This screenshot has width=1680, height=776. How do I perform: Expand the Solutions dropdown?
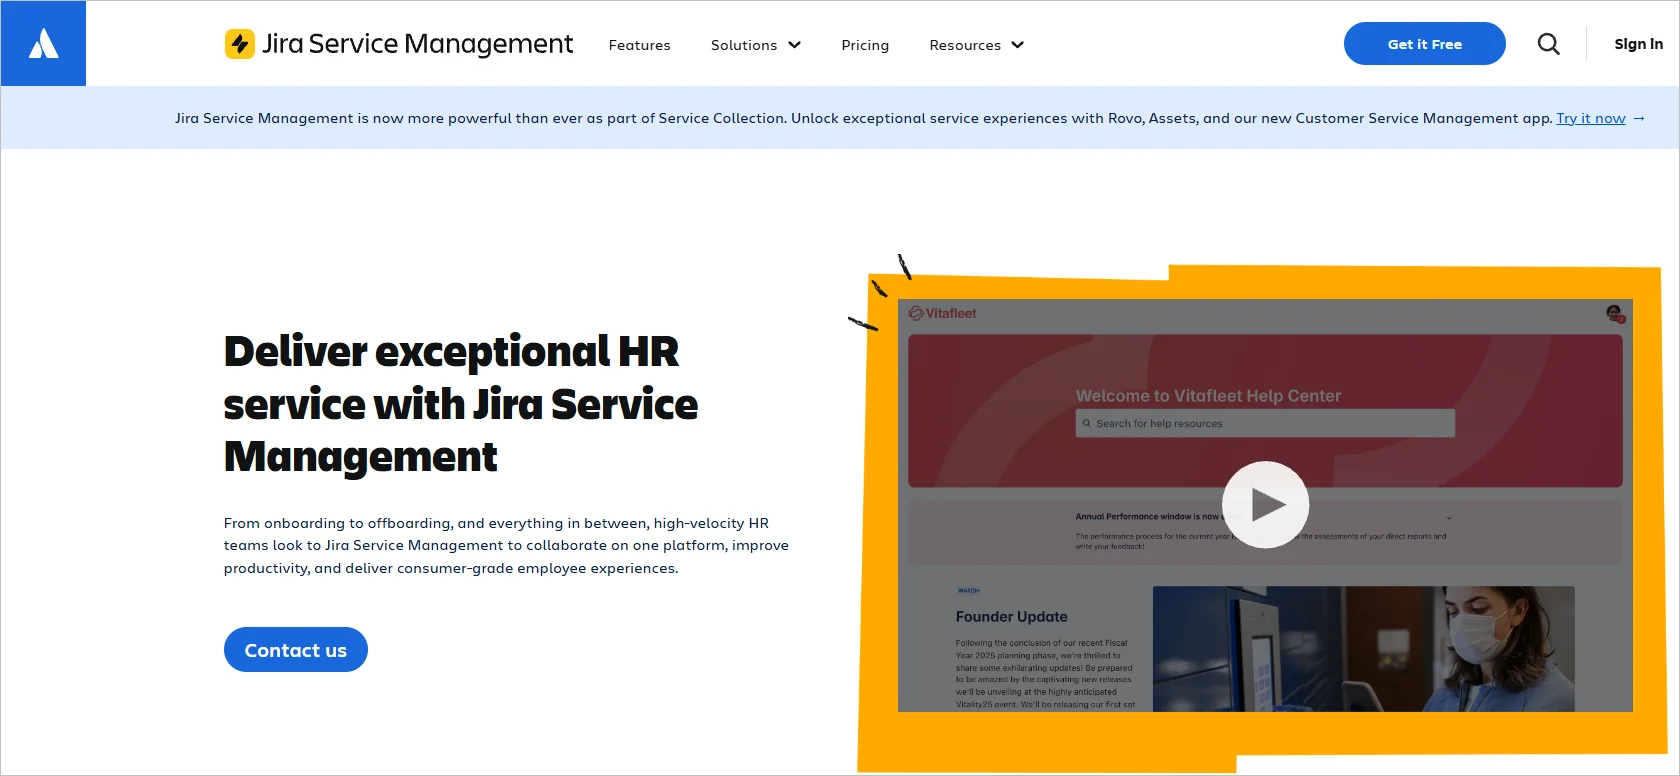pos(756,45)
